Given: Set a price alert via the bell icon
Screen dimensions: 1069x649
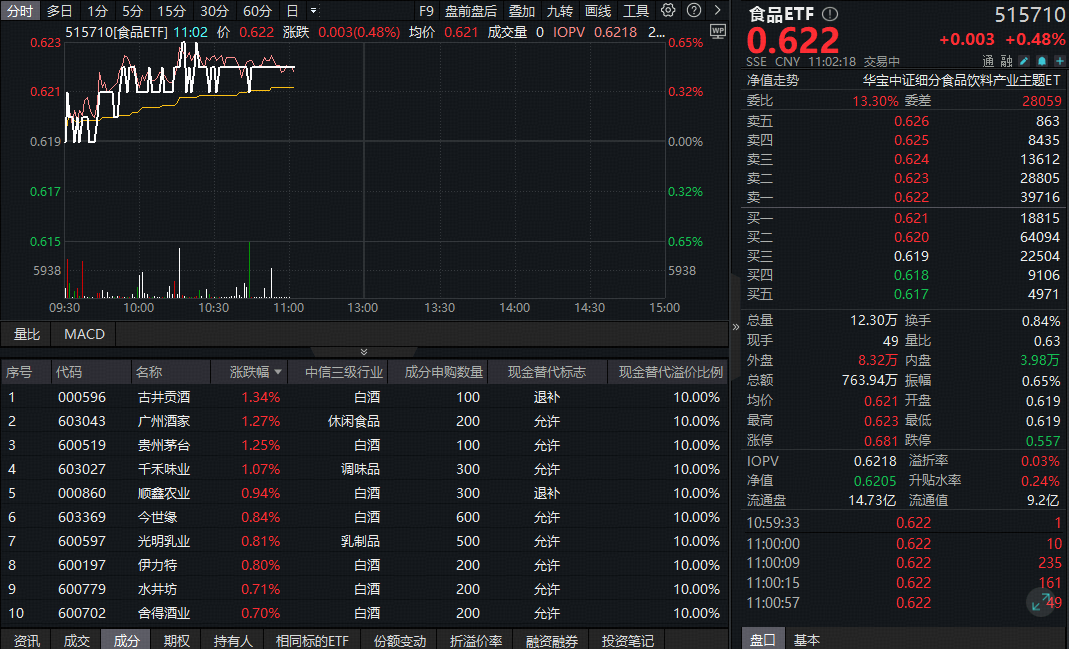Looking at the screenshot, I should (1042, 61).
